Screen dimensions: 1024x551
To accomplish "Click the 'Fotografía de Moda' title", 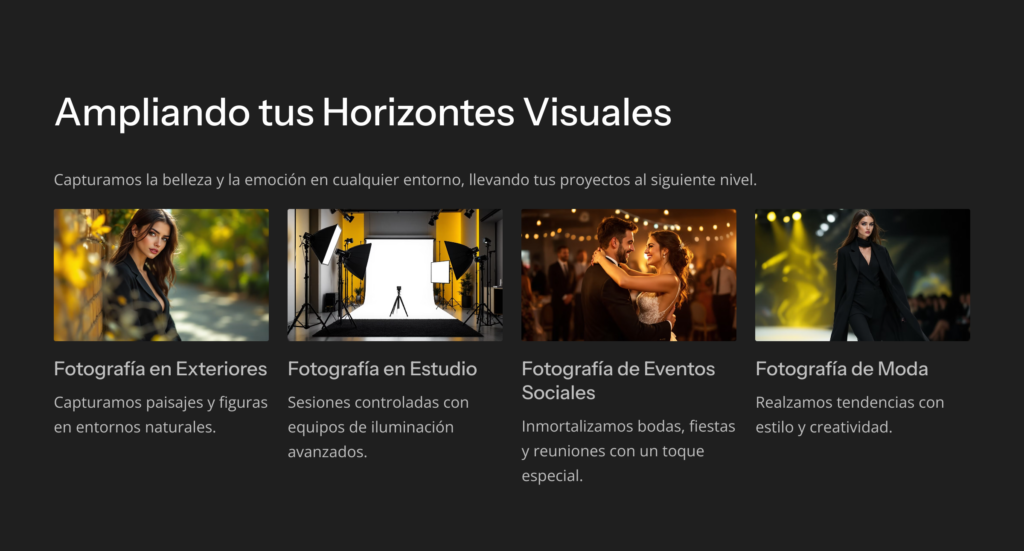I will pyautogui.click(x=842, y=369).
